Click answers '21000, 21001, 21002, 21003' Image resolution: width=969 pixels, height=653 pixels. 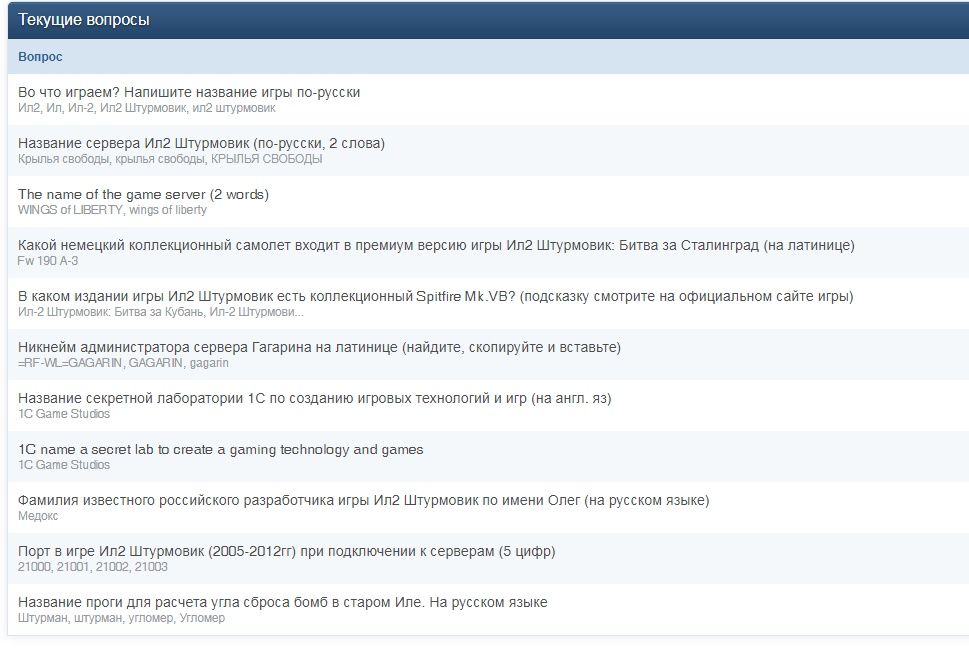coord(93,567)
